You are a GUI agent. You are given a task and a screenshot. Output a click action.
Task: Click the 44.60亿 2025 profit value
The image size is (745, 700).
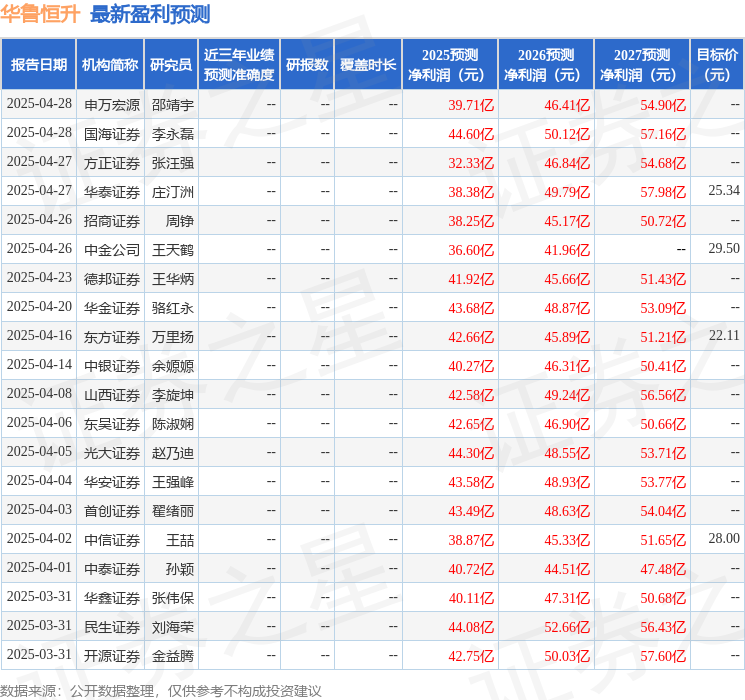(471, 134)
